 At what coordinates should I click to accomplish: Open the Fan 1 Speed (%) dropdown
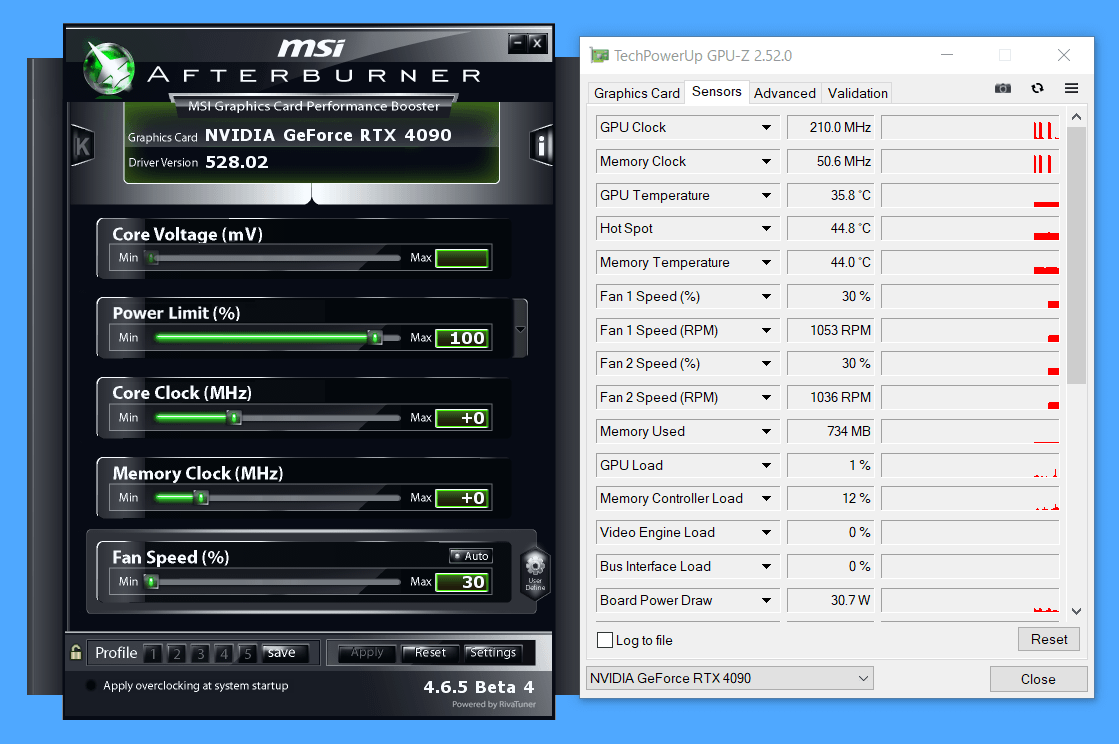(766, 296)
